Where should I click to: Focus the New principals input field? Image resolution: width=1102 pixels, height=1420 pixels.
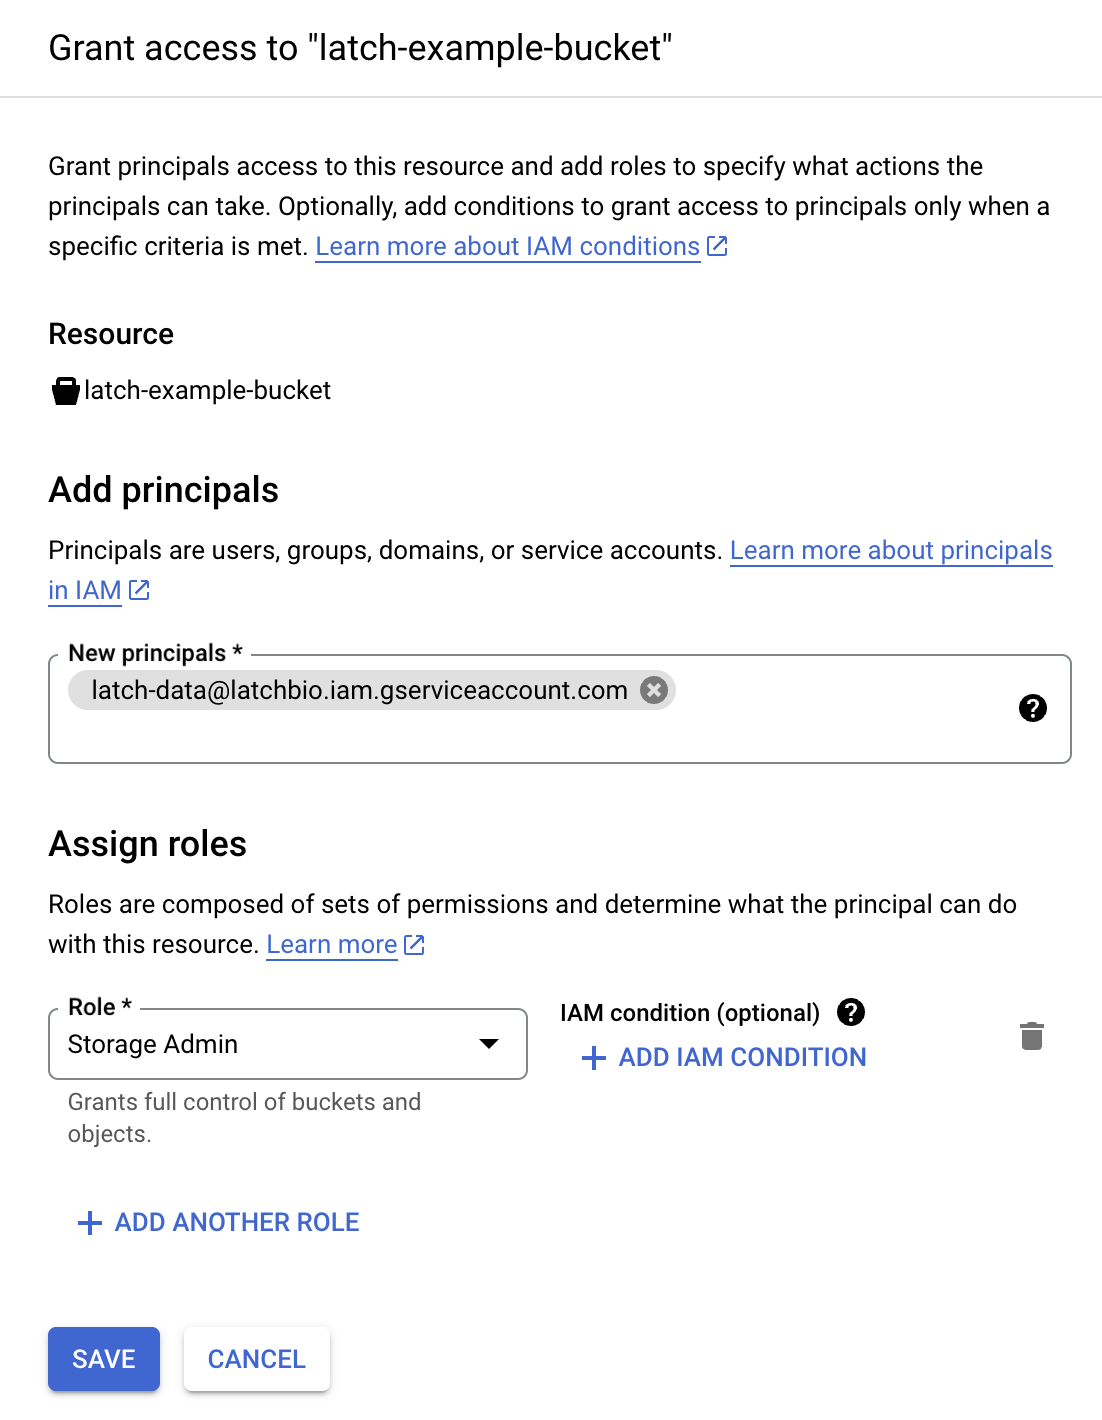[560, 709]
